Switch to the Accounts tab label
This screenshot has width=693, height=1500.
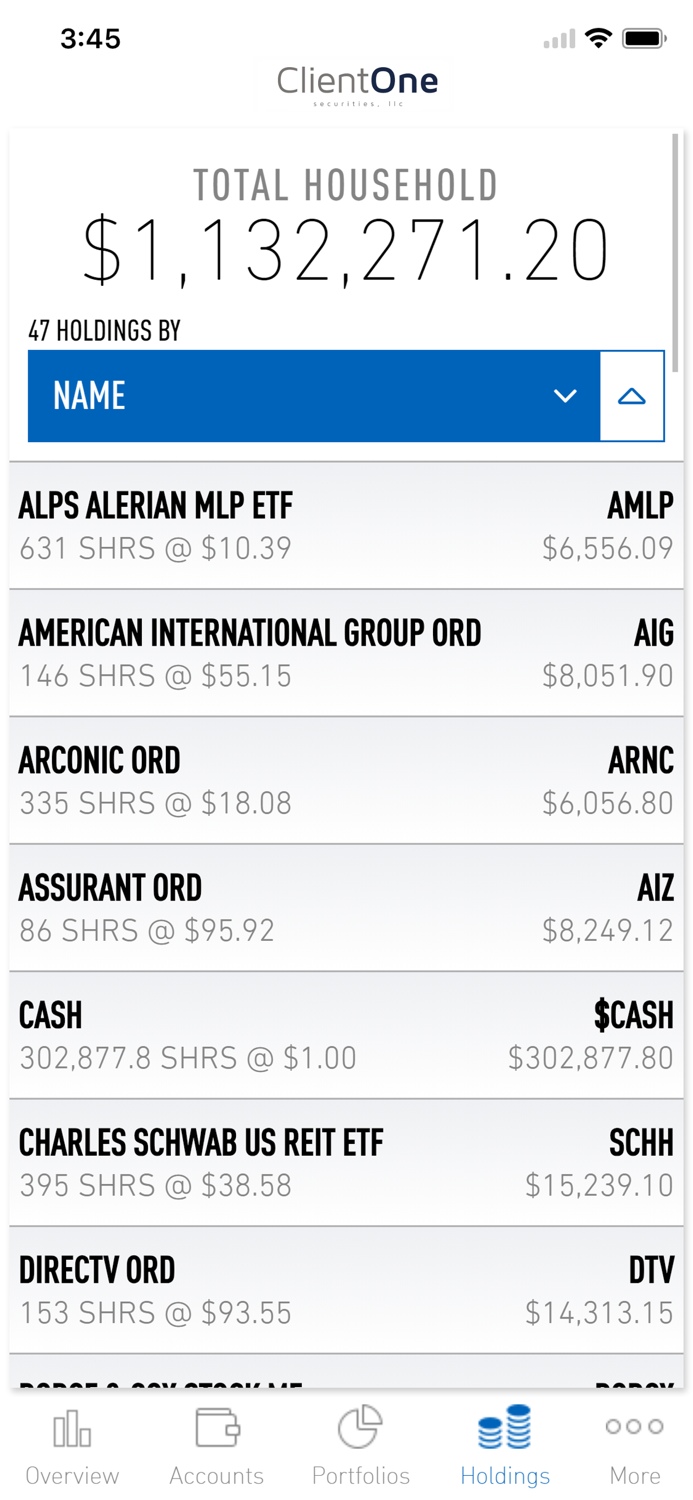(x=217, y=1476)
